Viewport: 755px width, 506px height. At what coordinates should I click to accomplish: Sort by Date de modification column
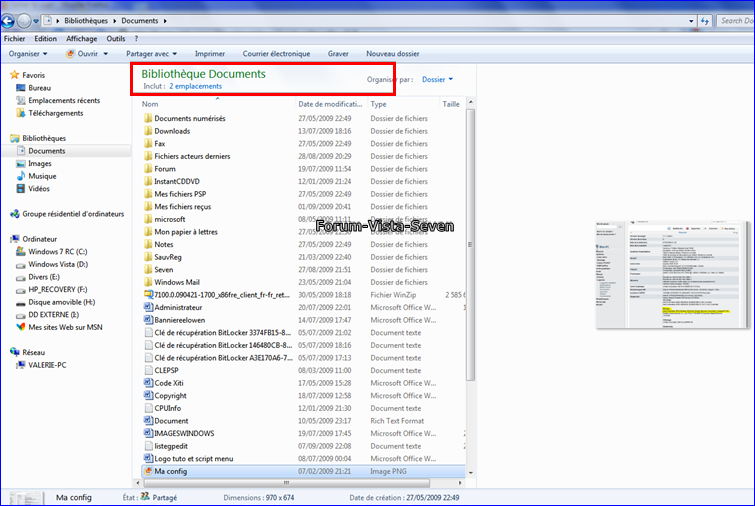pyautogui.click(x=330, y=104)
